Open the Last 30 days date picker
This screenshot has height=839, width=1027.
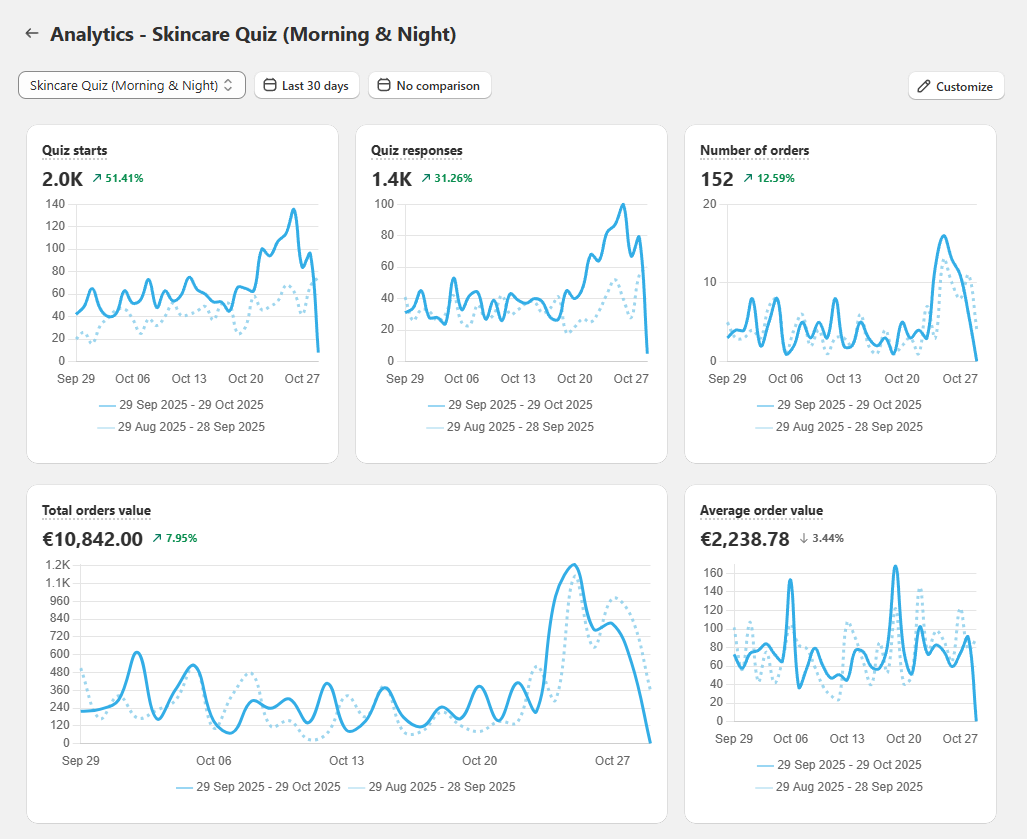click(x=306, y=86)
